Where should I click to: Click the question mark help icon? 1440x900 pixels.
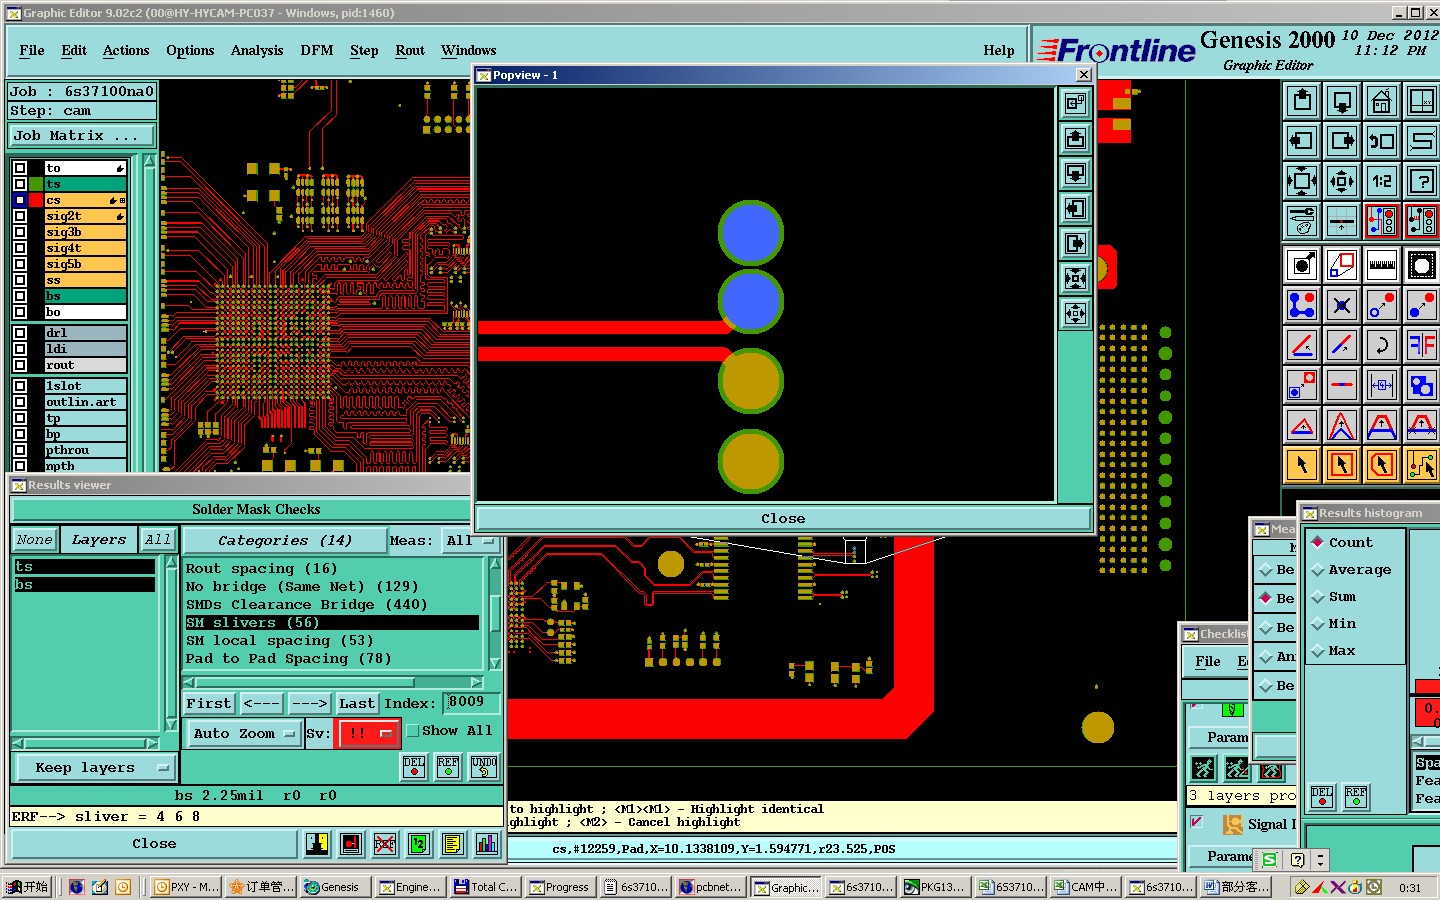(x=1421, y=181)
